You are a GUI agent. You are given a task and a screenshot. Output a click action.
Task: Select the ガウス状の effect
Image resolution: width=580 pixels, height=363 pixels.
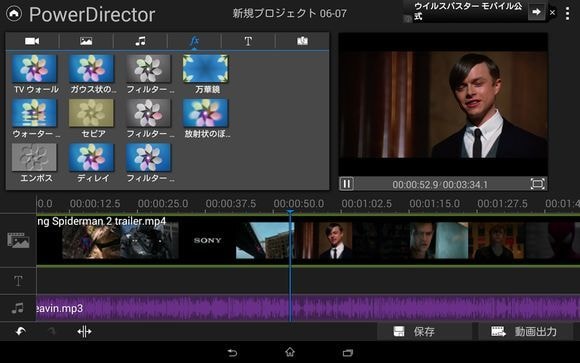click(x=92, y=74)
